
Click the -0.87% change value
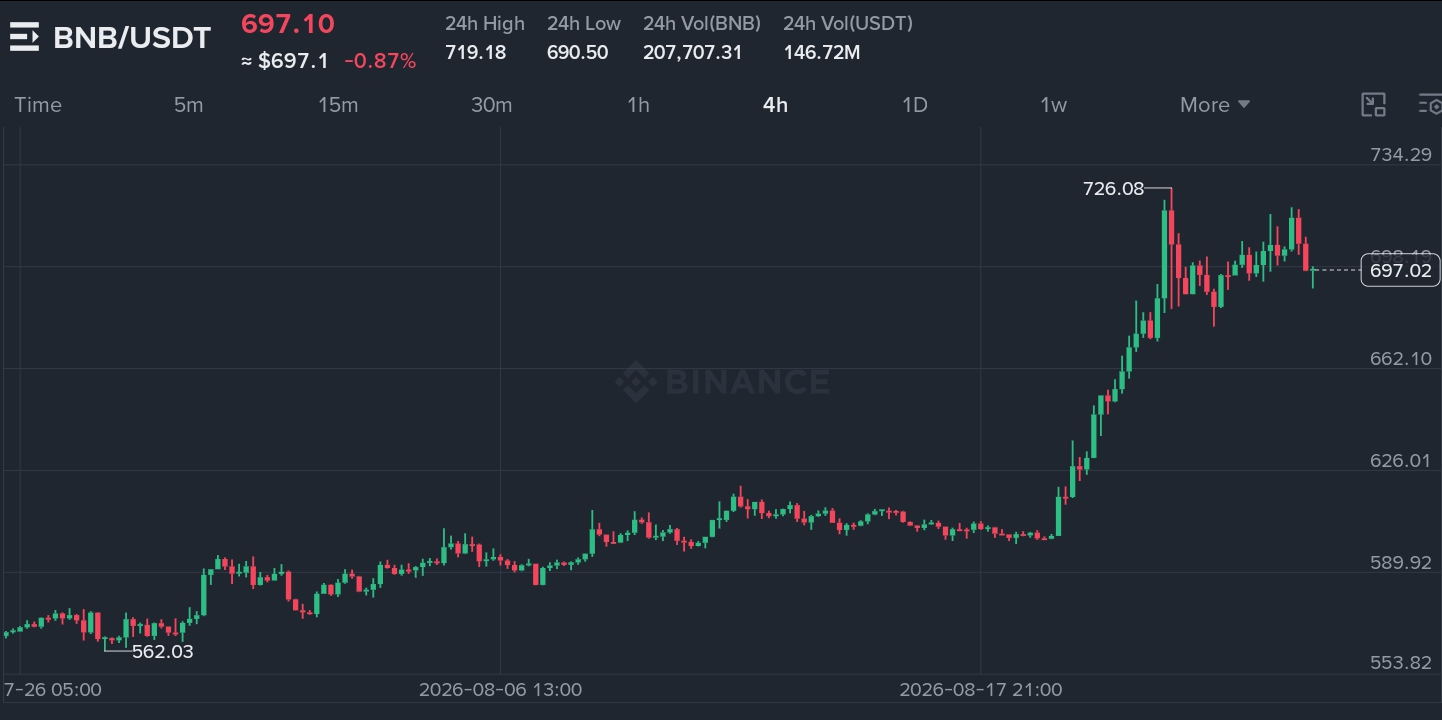380,61
